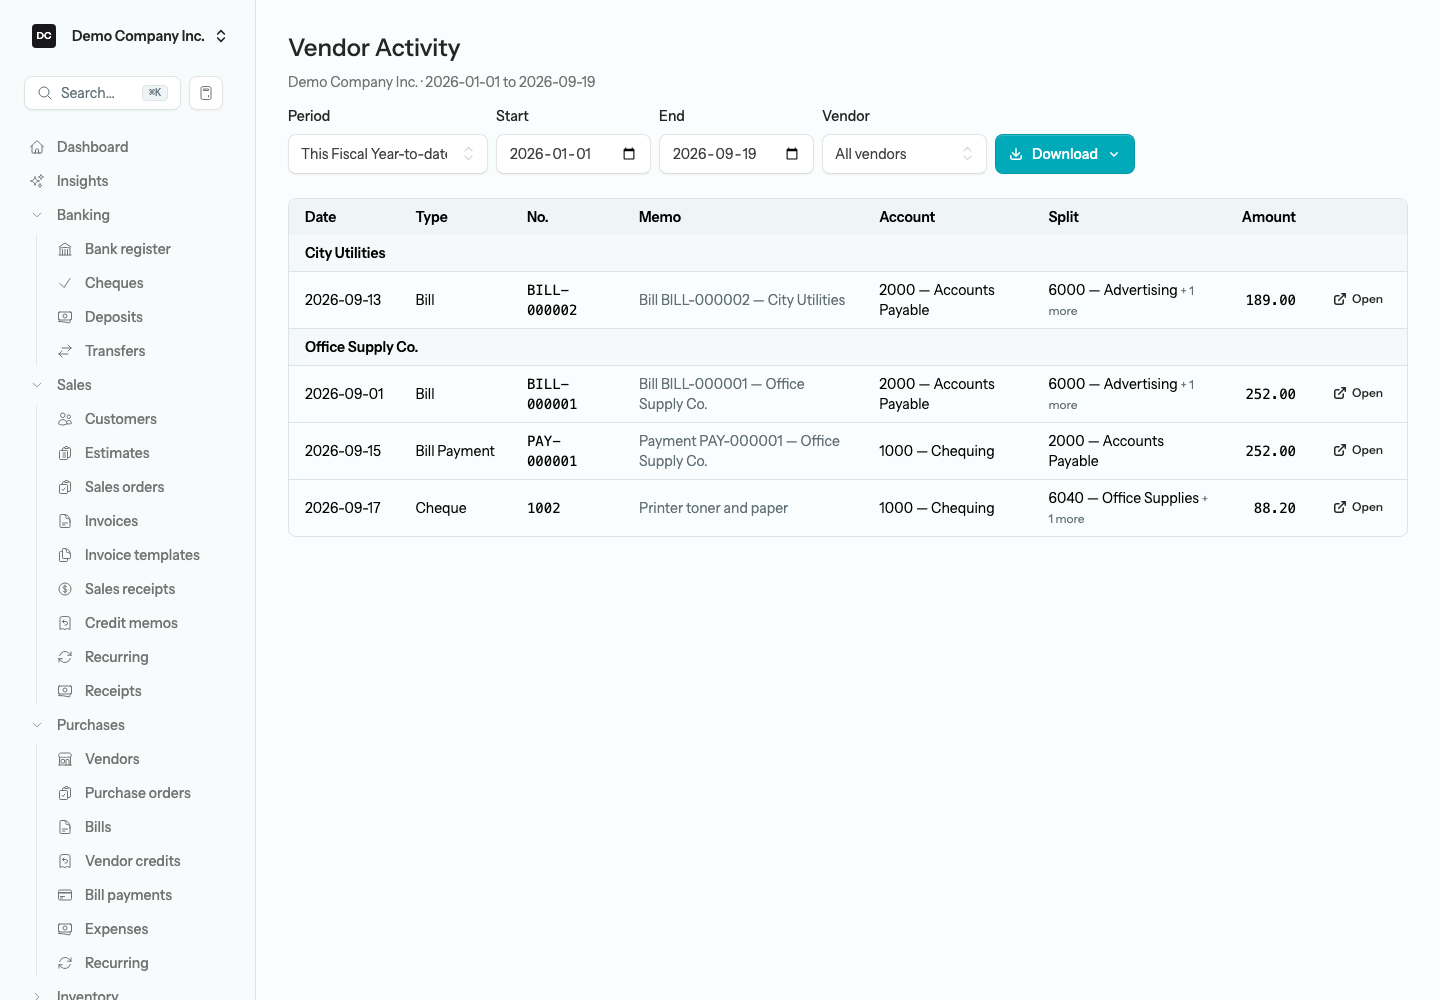
Task: Open Insights sparkle icon
Action: [37, 181]
